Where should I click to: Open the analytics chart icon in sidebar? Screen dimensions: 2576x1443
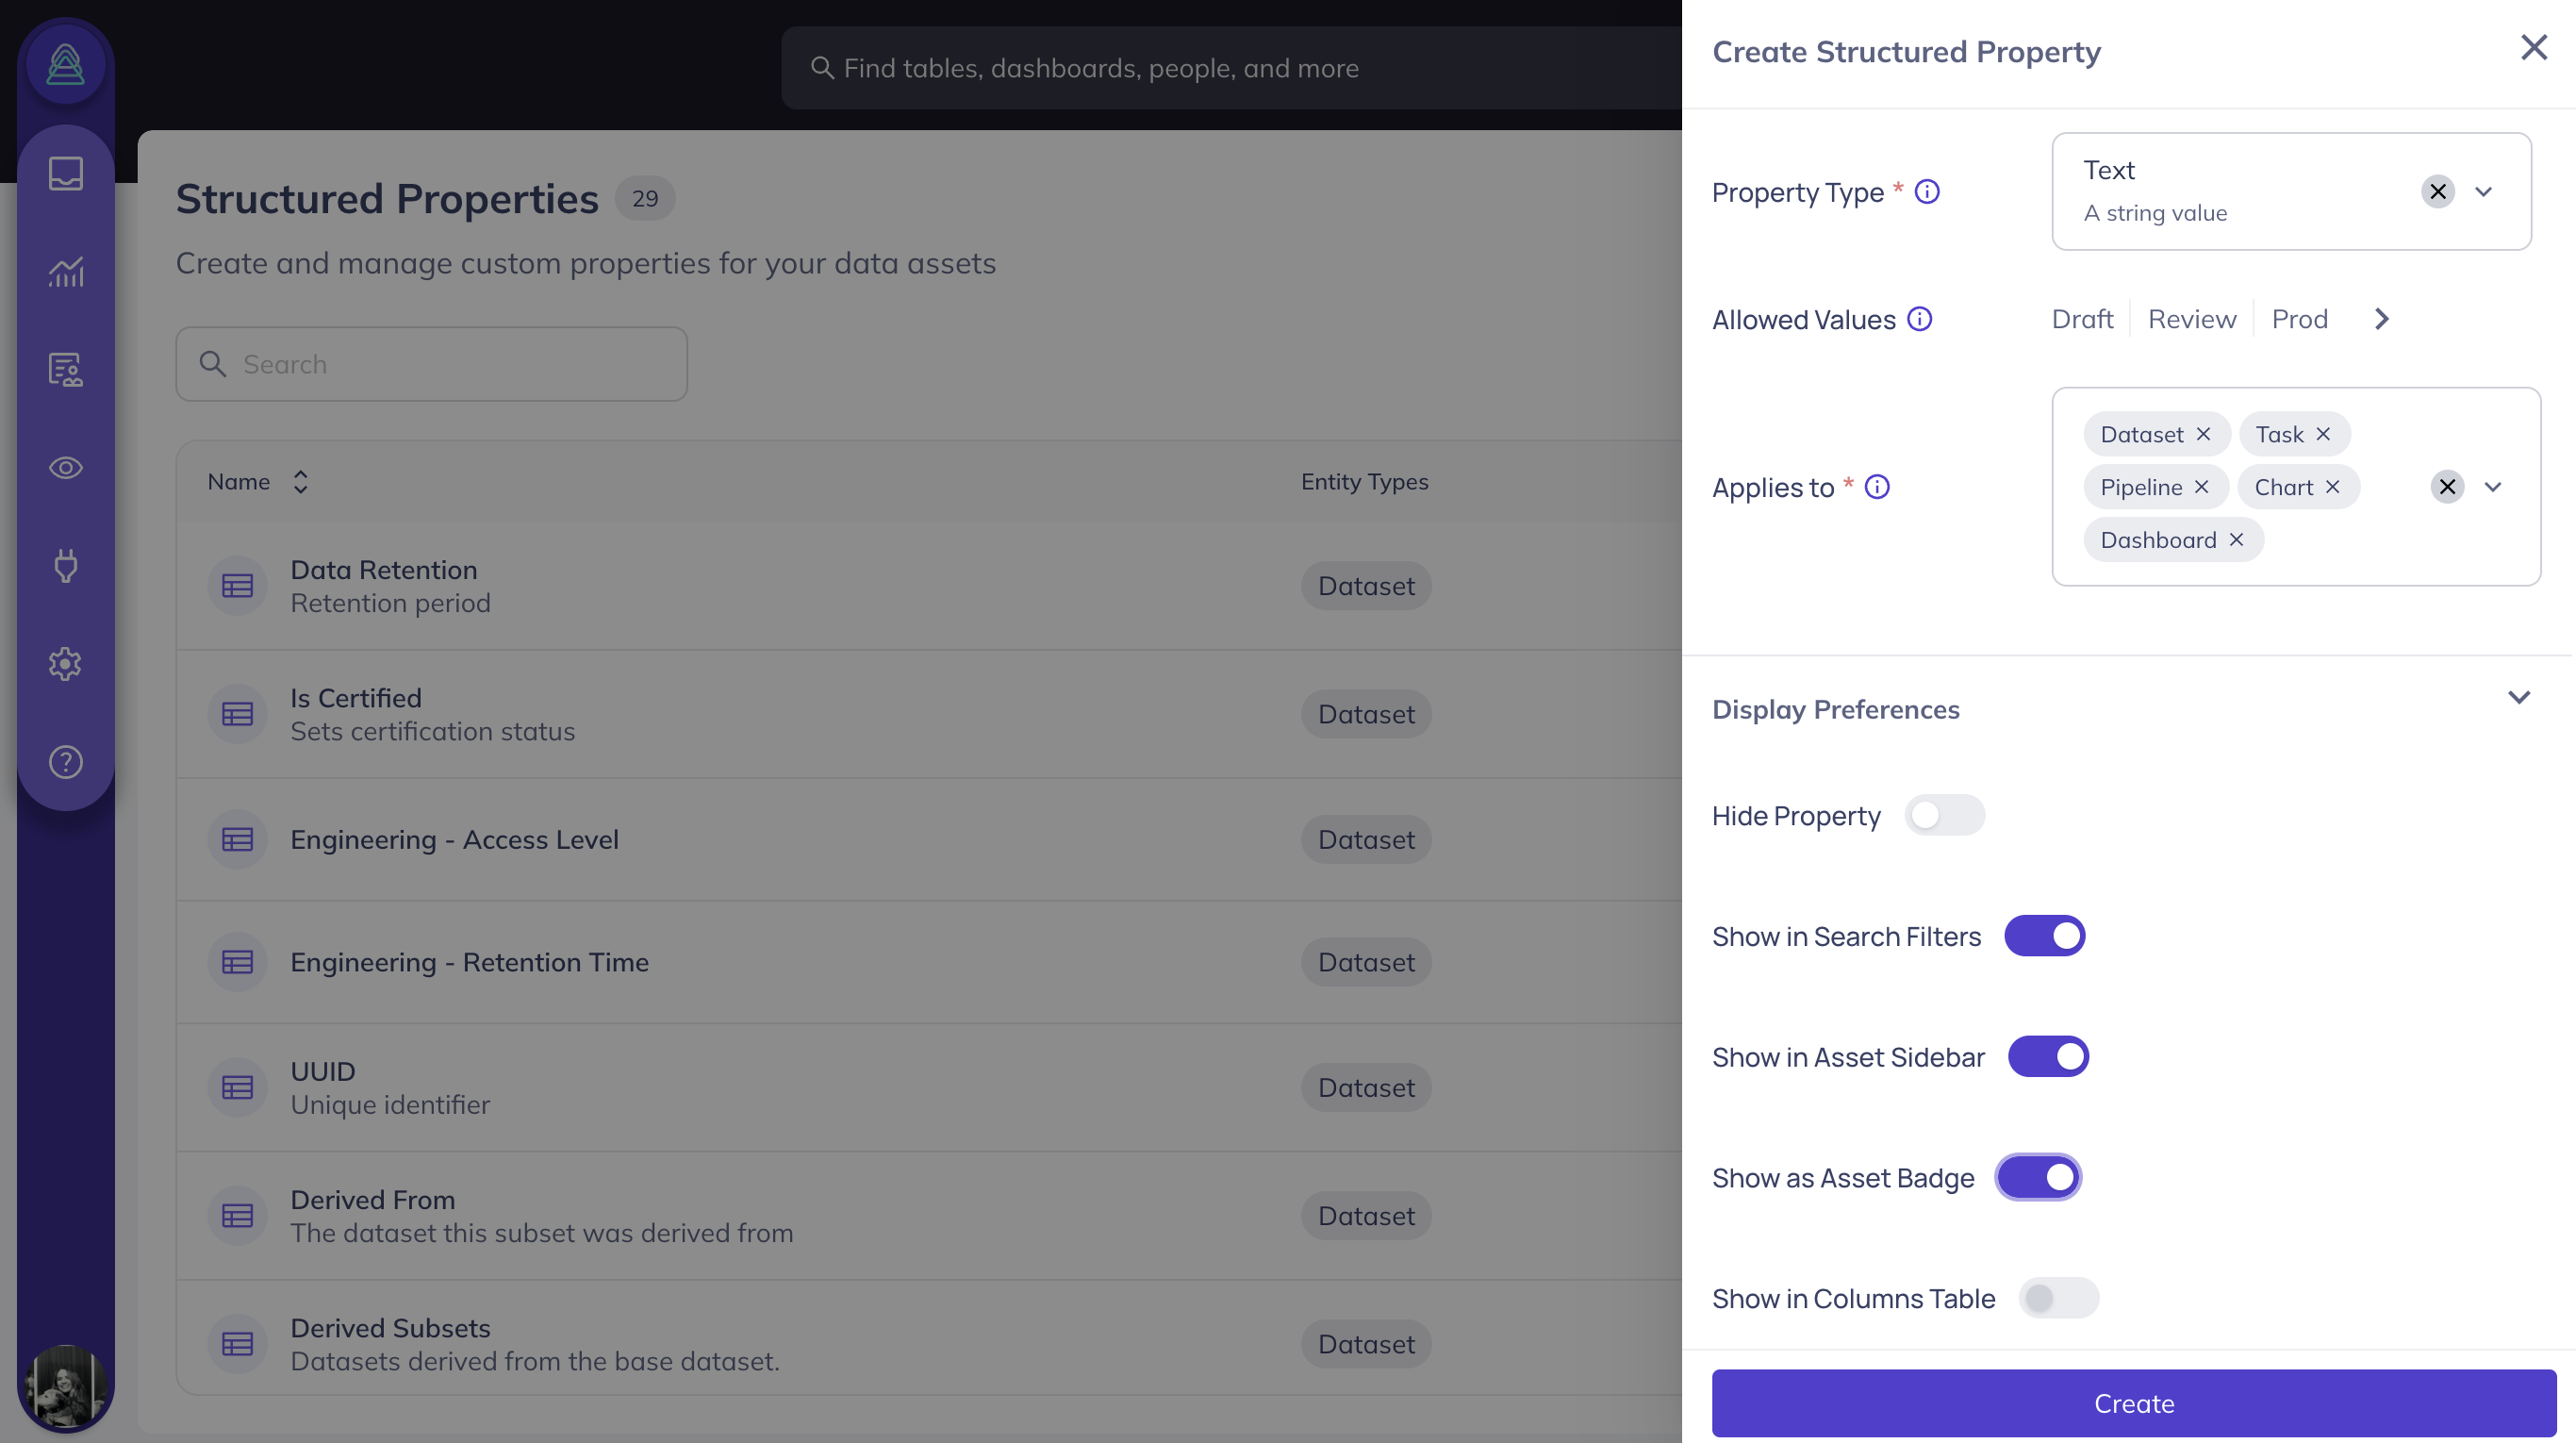click(66, 271)
